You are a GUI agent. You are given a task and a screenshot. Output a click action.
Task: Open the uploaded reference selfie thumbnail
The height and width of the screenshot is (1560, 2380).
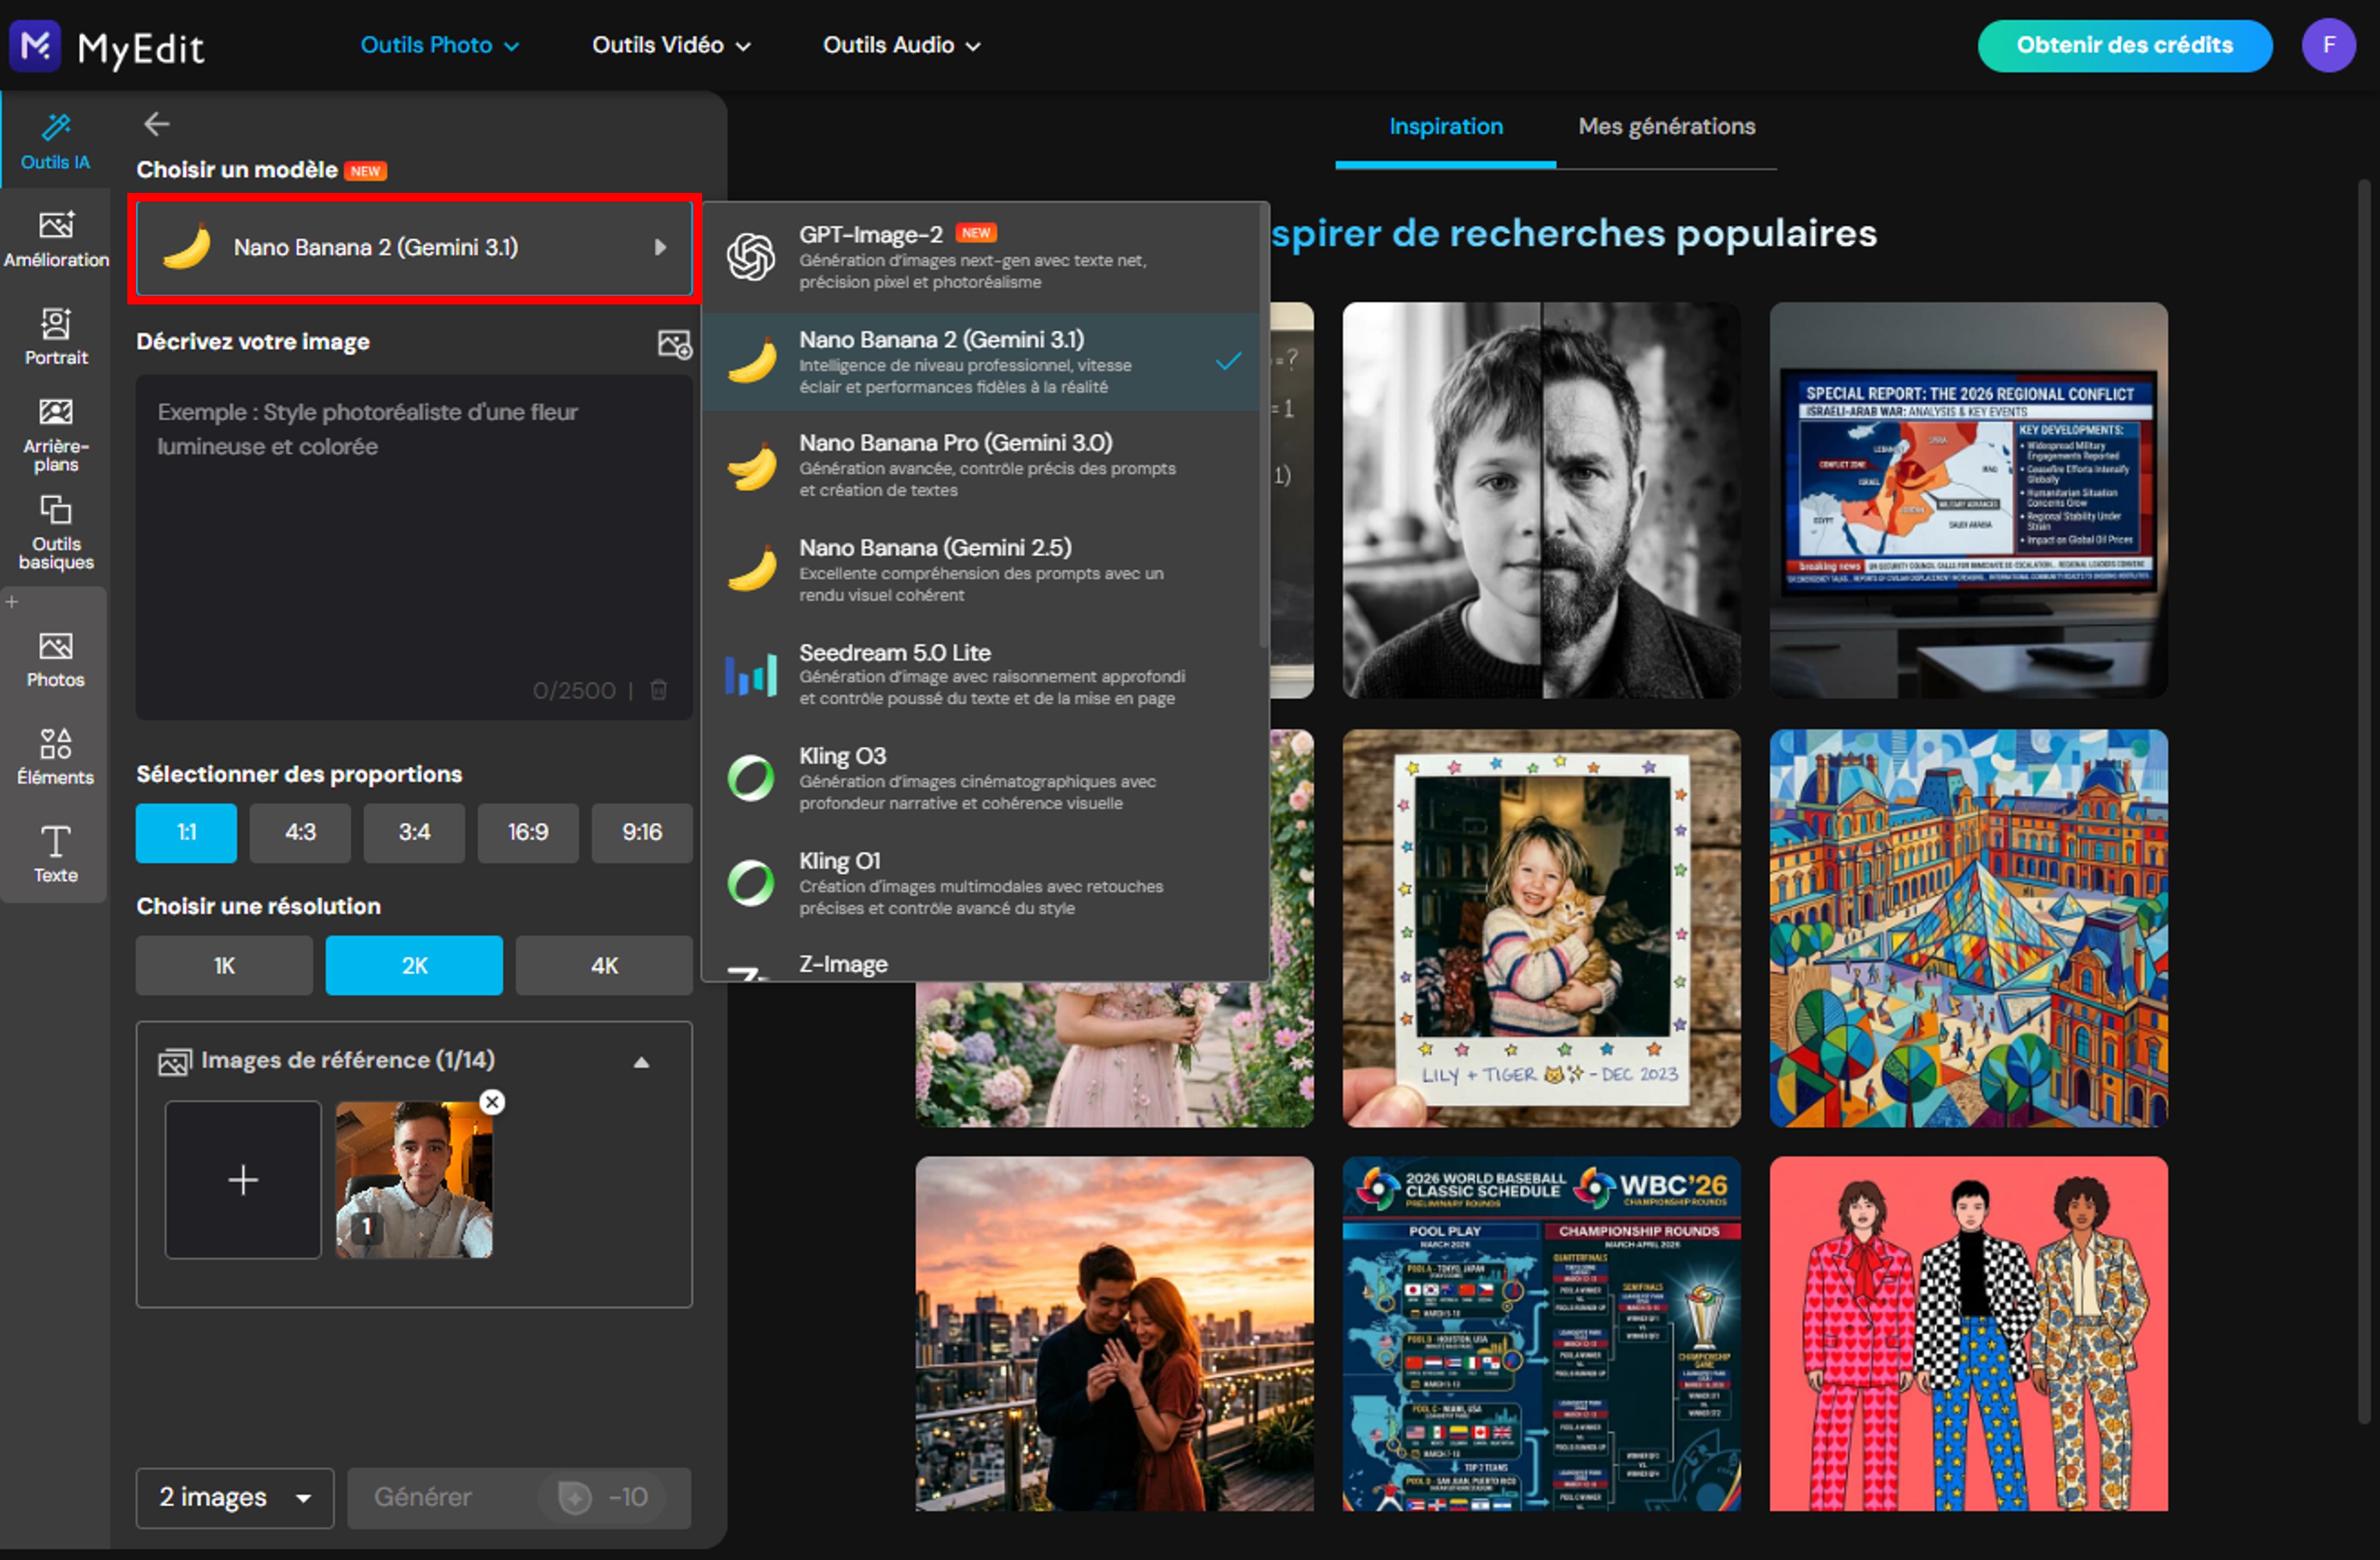(414, 1180)
